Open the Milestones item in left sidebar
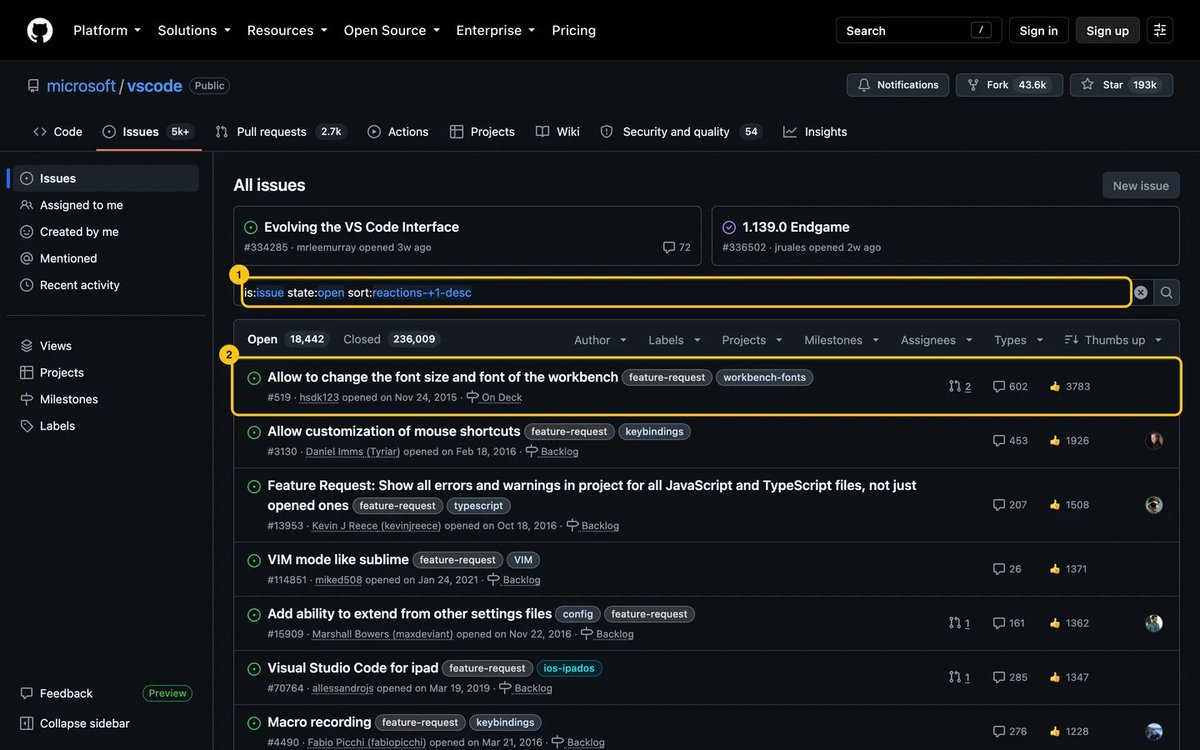Viewport: 1200px width, 750px height. (x=106, y=399)
